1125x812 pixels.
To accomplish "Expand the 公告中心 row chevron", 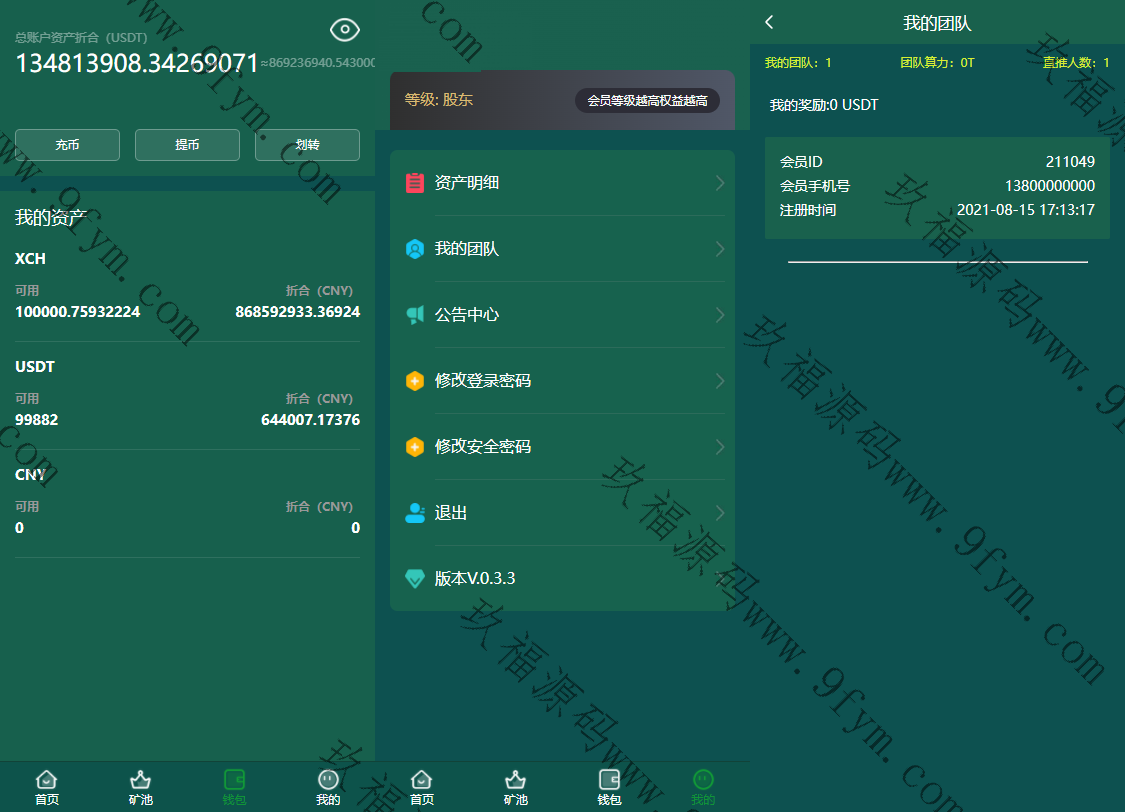I will 720,315.
